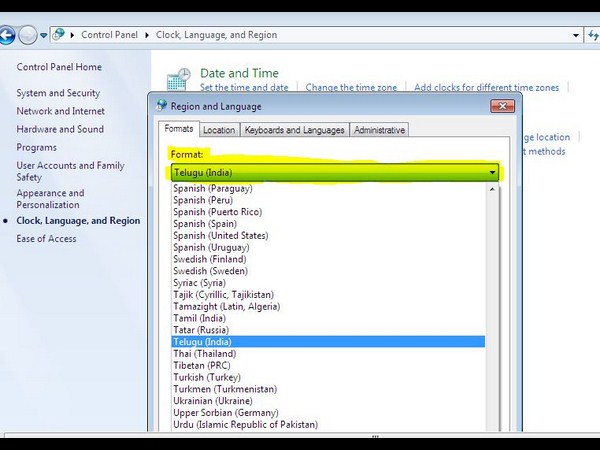The image size is (600, 450).
Task: Click the Region and Language globe icon
Action: (163, 106)
